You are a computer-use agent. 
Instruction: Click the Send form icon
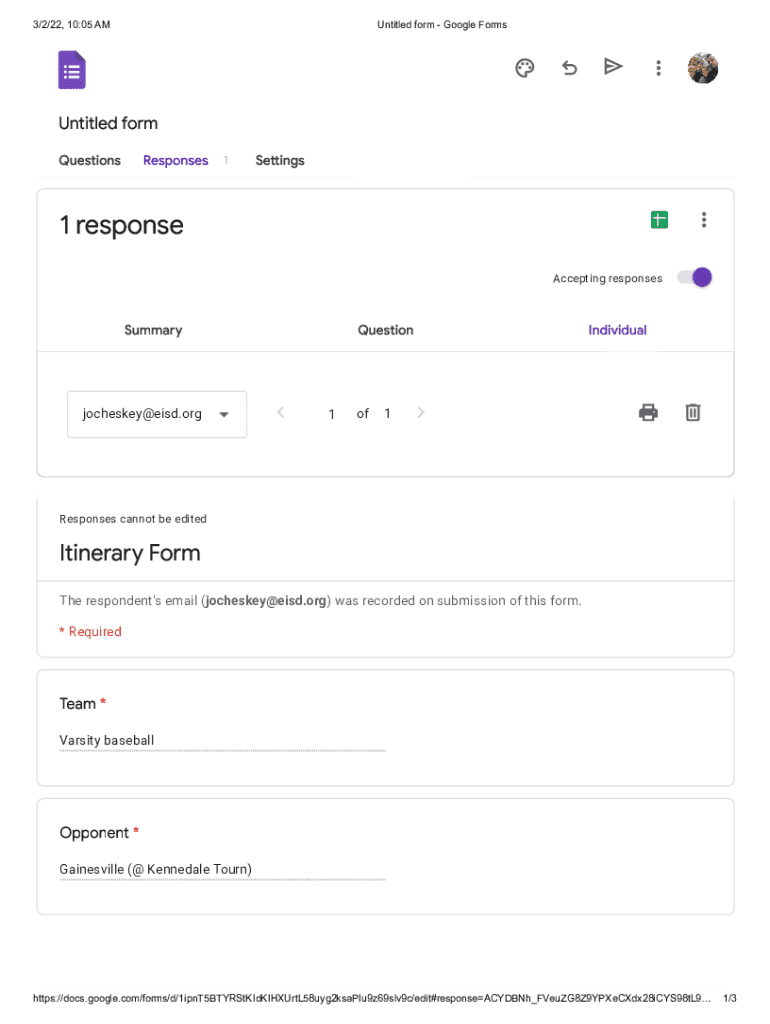pos(613,67)
